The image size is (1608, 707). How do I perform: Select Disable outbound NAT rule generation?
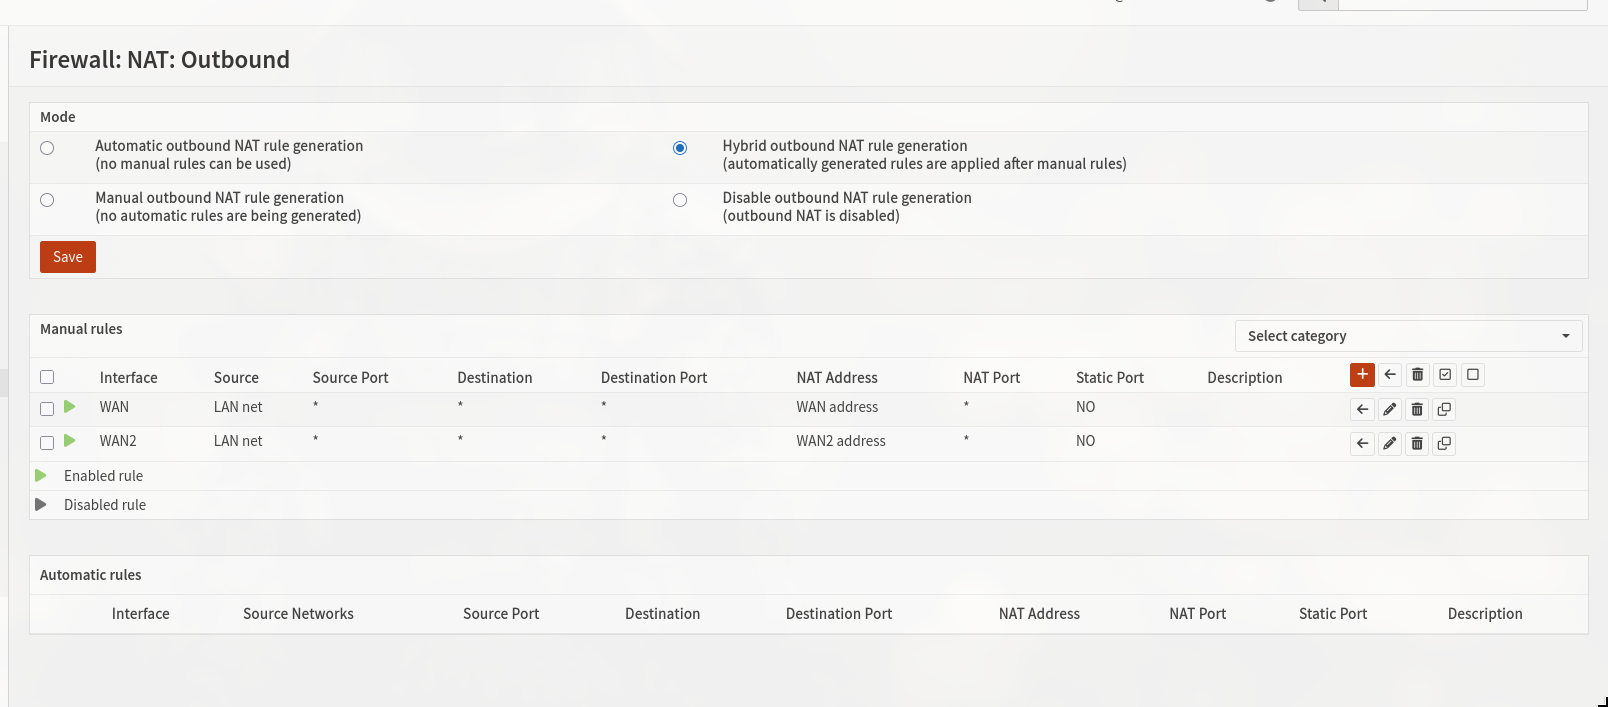pos(680,200)
